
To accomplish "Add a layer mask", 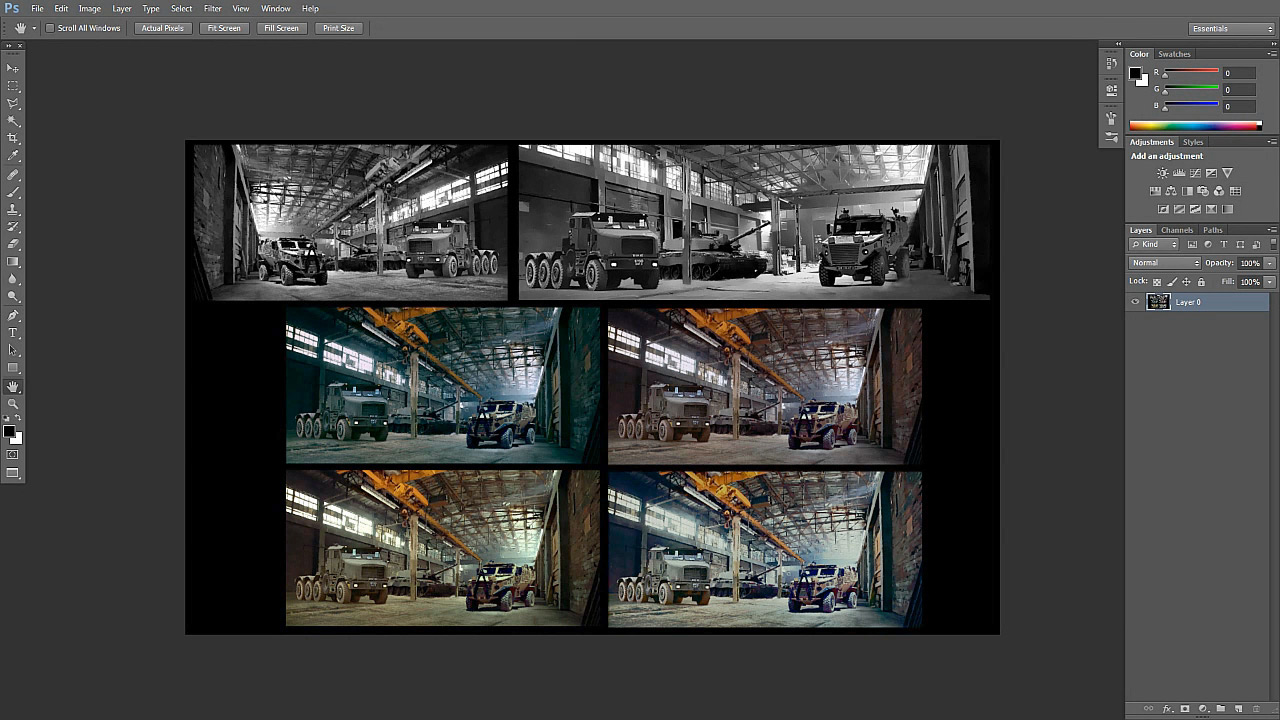I will click(x=1185, y=709).
